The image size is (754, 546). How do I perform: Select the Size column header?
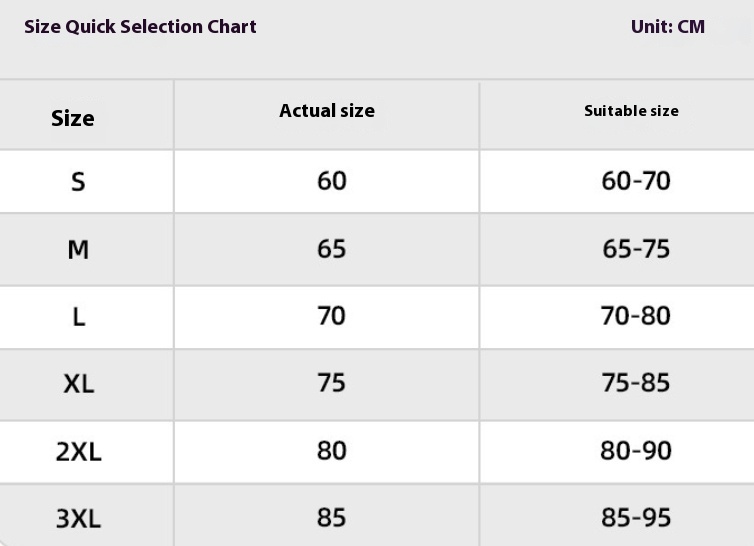point(73,118)
